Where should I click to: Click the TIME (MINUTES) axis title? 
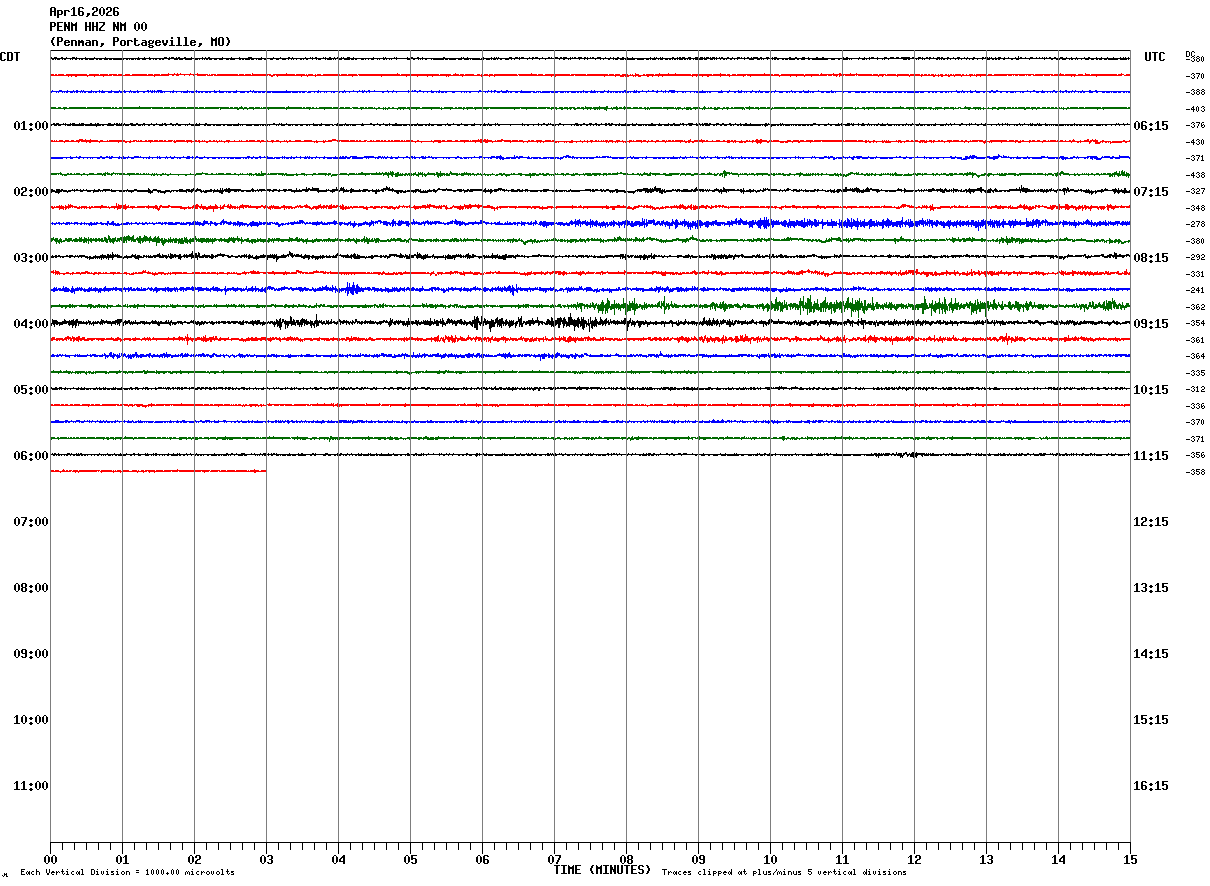tap(602, 870)
